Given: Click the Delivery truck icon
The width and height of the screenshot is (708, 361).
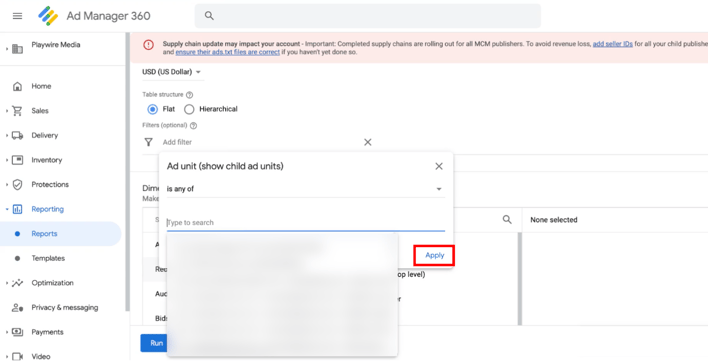Looking at the screenshot, I should click(x=17, y=135).
